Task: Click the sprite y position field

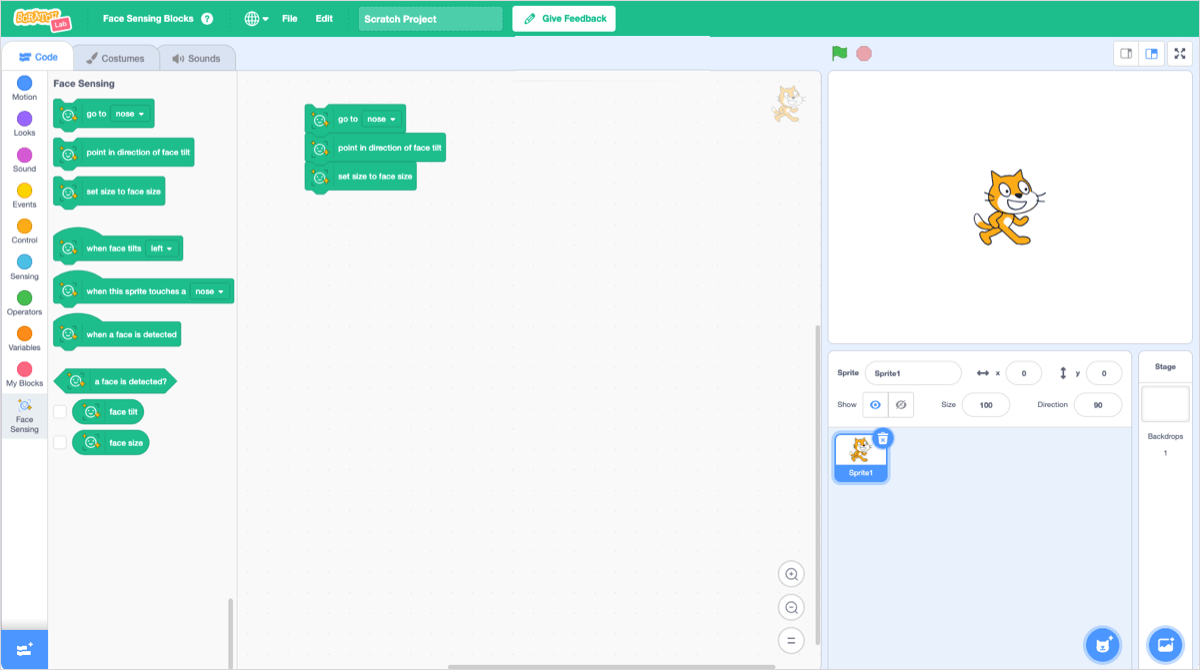Action: pyautogui.click(x=1104, y=373)
